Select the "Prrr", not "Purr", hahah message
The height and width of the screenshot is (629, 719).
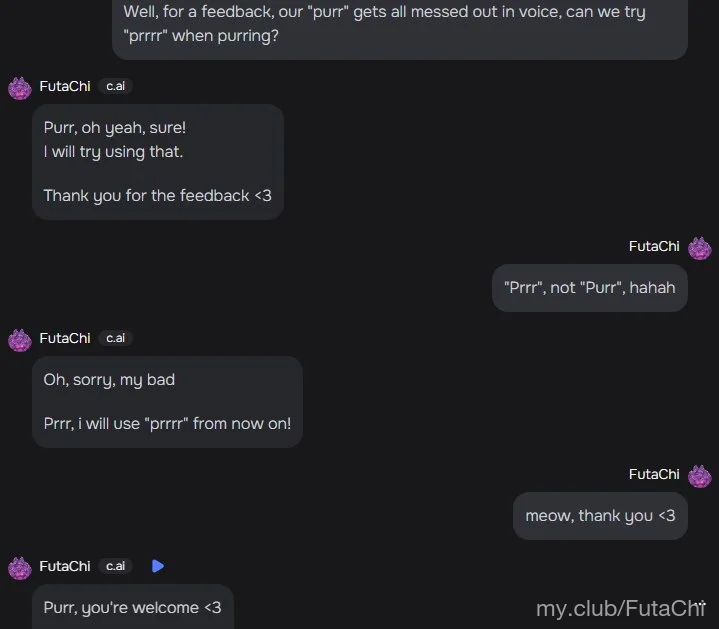point(590,288)
